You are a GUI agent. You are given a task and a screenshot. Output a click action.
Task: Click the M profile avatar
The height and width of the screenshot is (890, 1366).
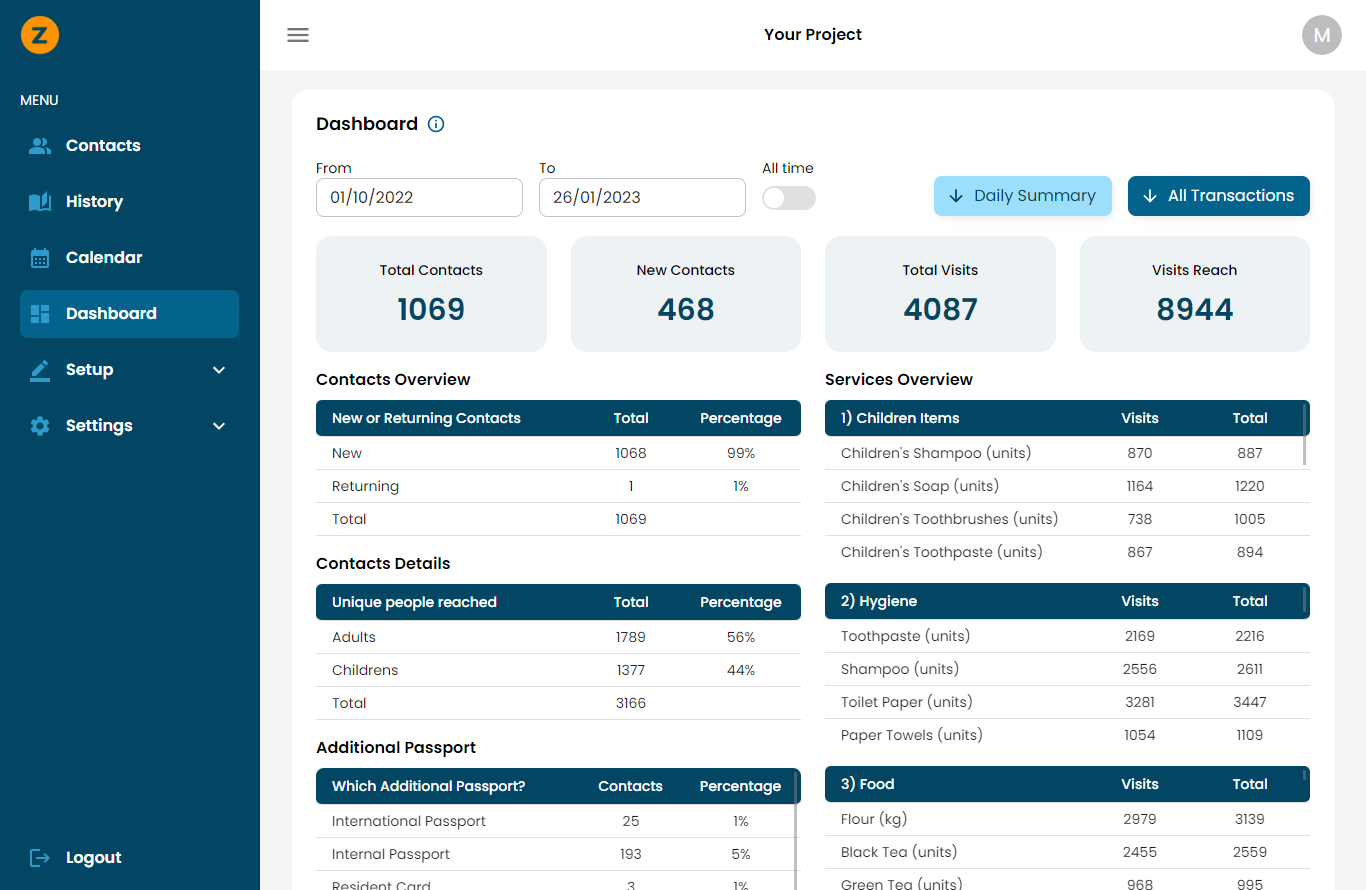coord(1321,35)
